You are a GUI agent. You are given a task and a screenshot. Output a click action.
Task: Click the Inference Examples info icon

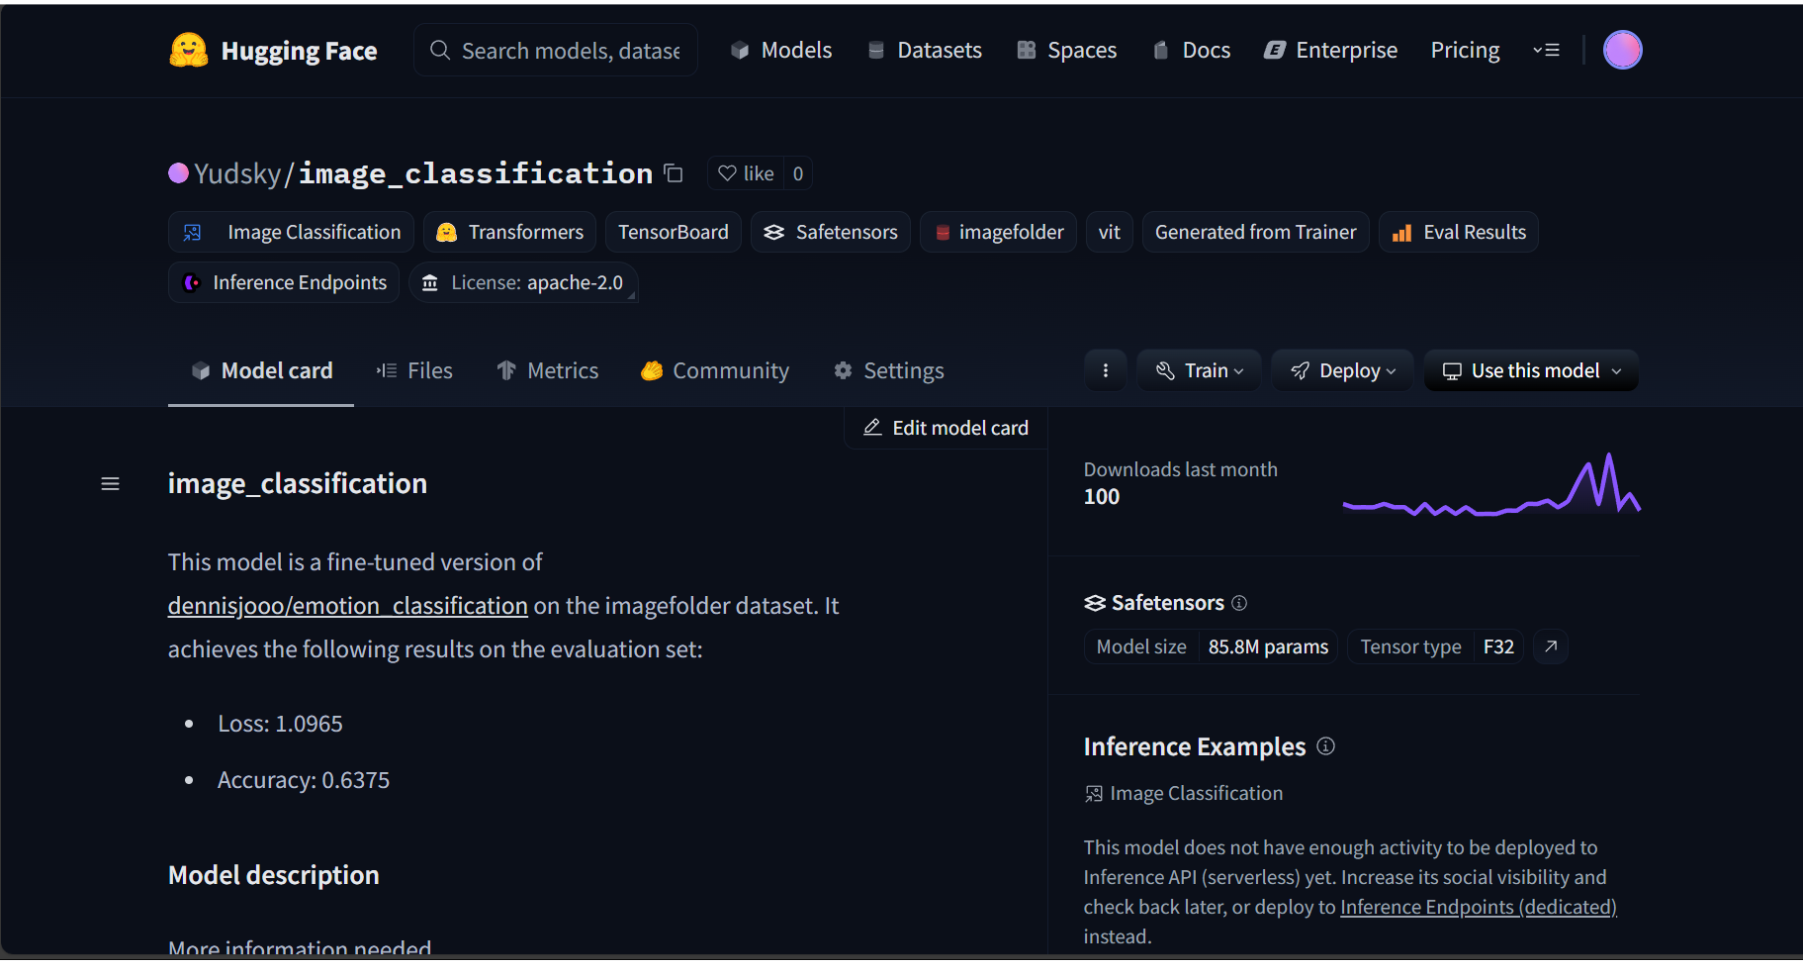pyautogui.click(x=1325, y=746)
